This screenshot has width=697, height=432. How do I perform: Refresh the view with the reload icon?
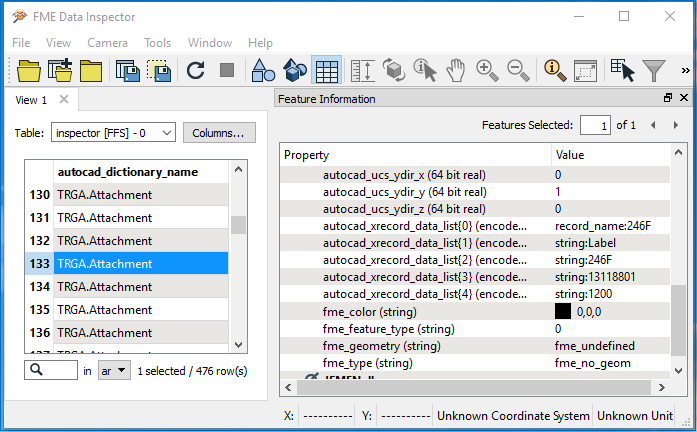(x=196, y=71)
